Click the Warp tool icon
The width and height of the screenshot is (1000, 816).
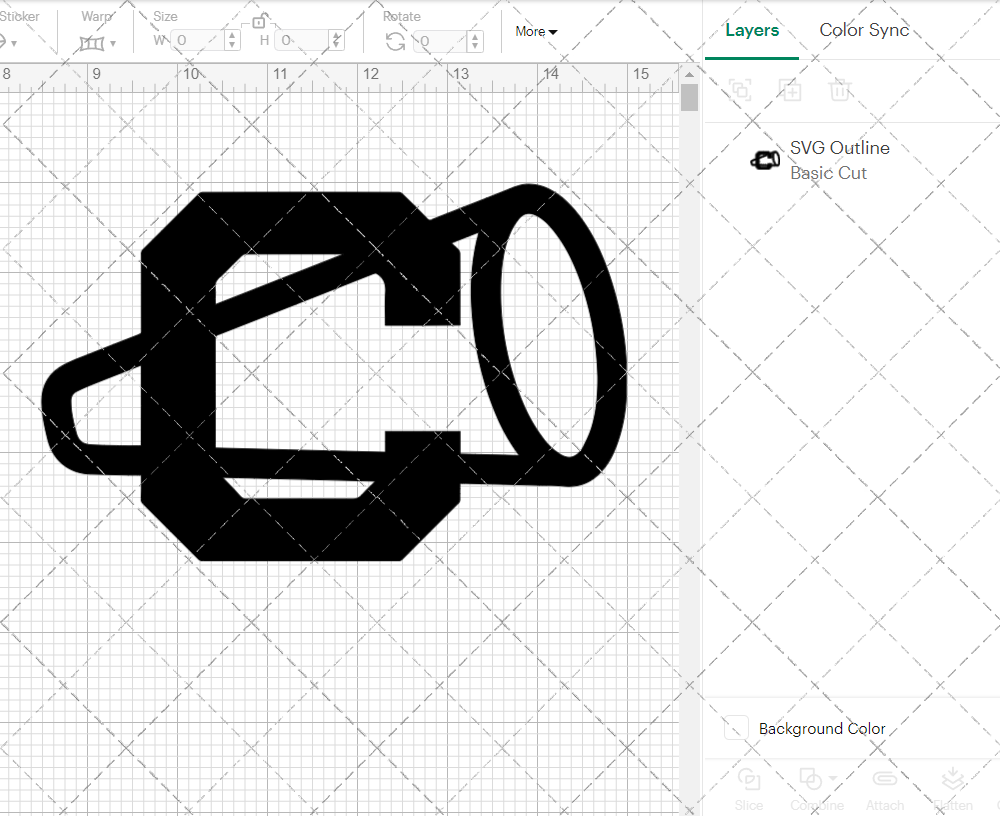tap(91, 43)
